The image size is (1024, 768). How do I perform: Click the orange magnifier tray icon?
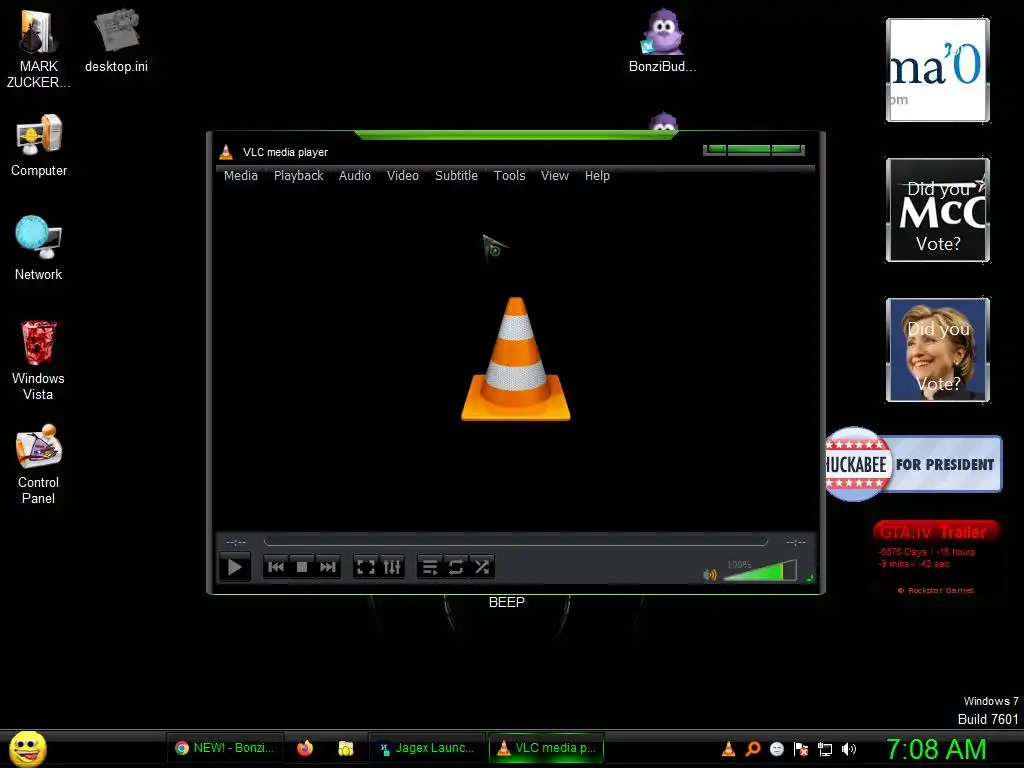coord(752,749)
